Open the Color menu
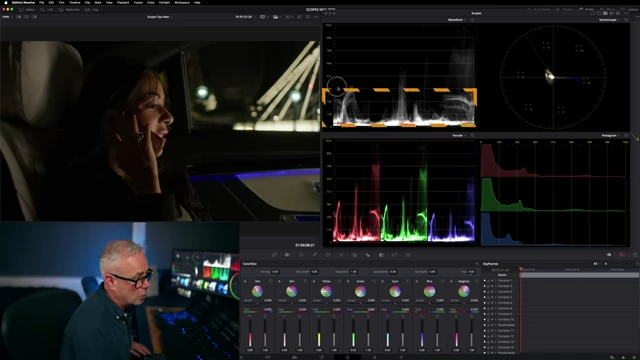This screenshot has width=640, height=360. [151, 2]
